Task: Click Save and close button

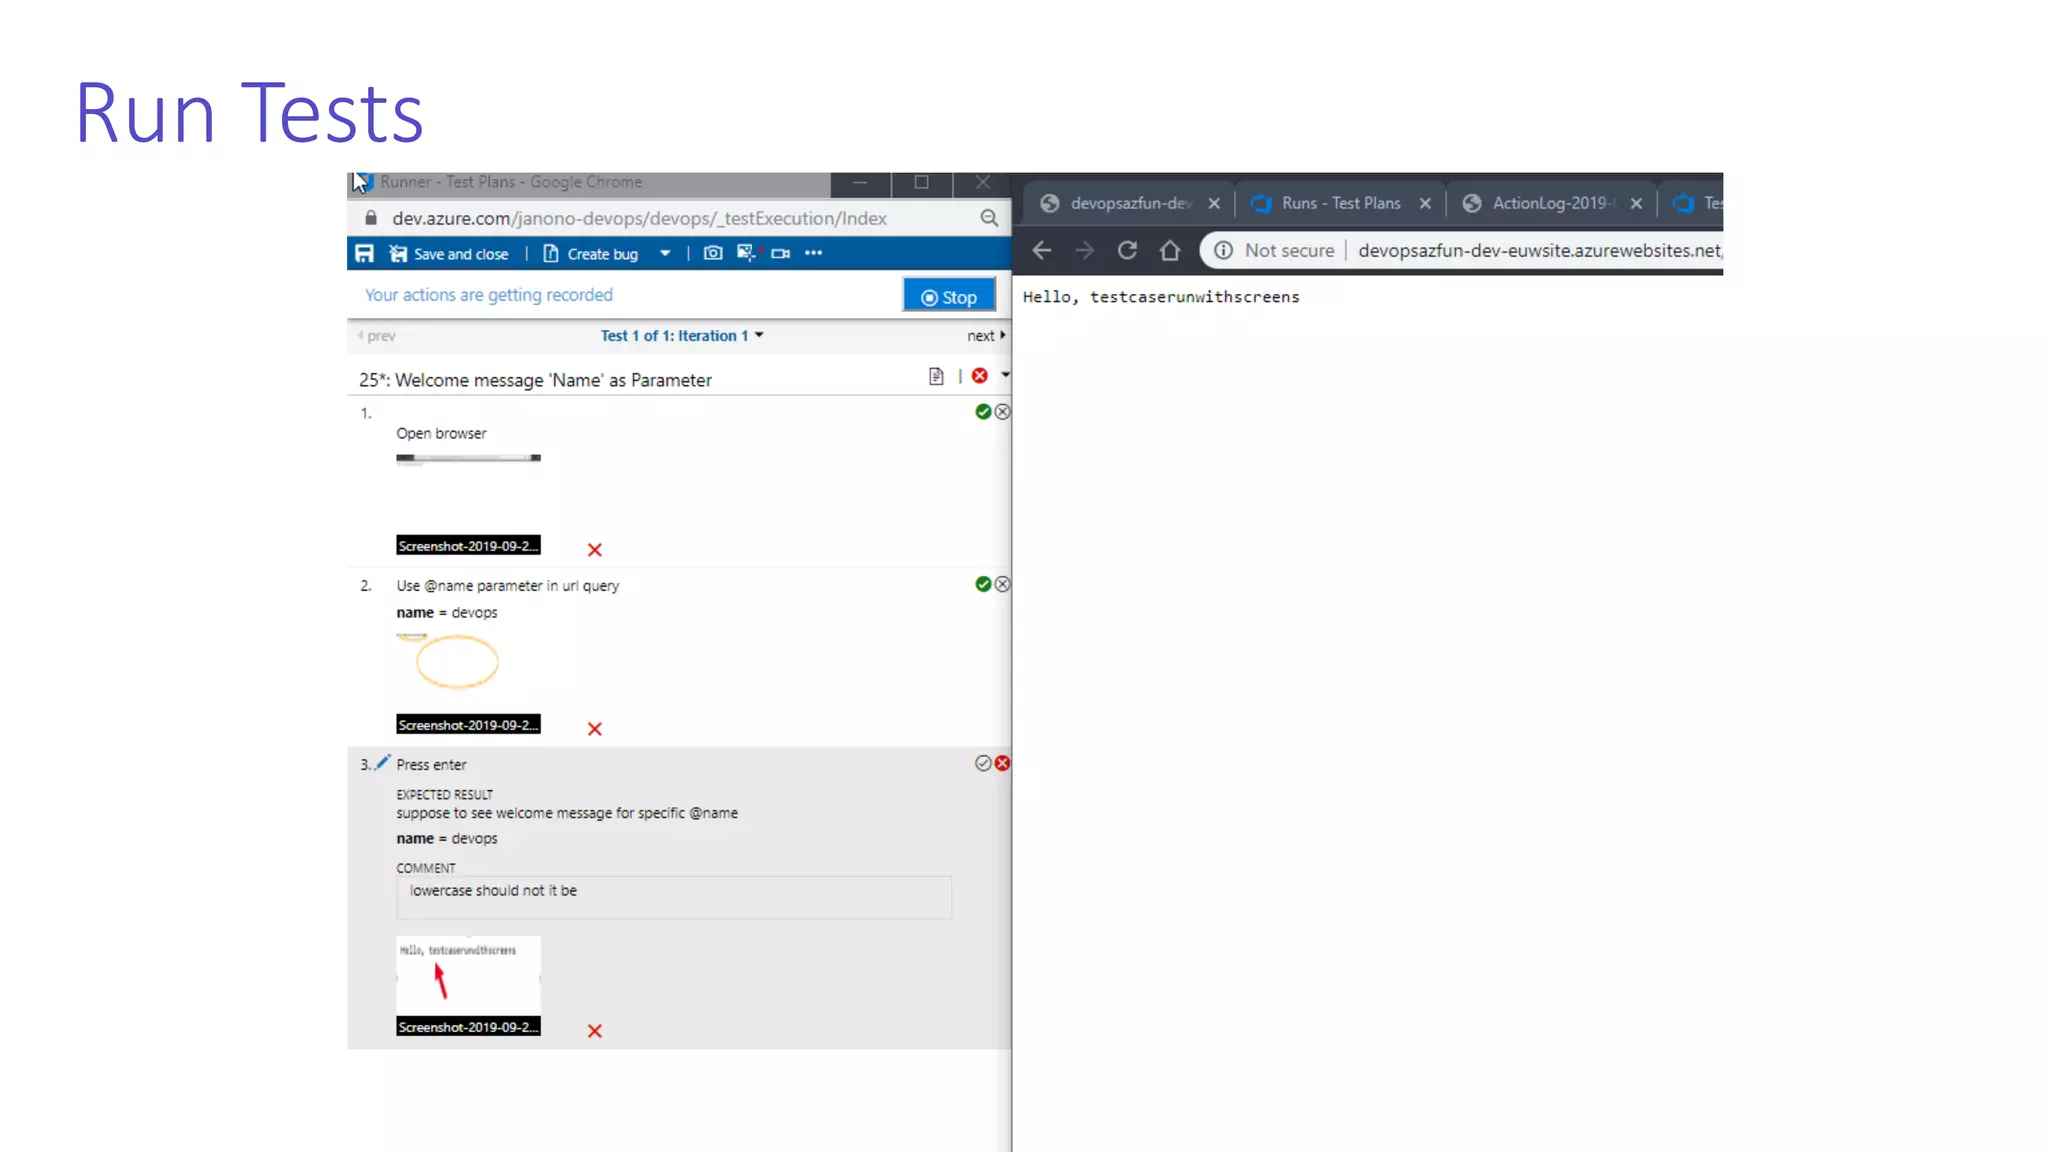Action: tap(449, 254)
